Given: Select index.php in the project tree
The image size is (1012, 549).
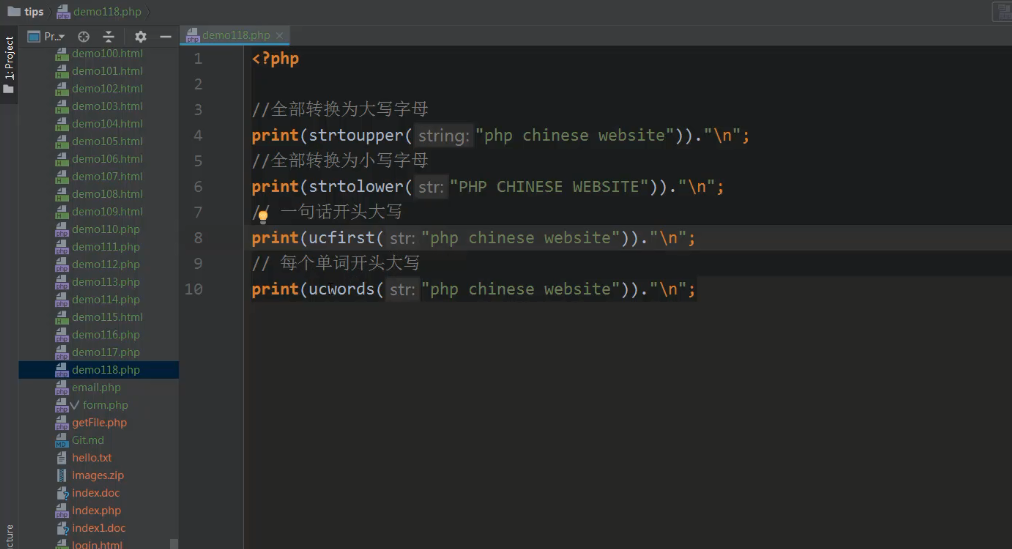Looking at the screenshot, I should tap(96, 511).
